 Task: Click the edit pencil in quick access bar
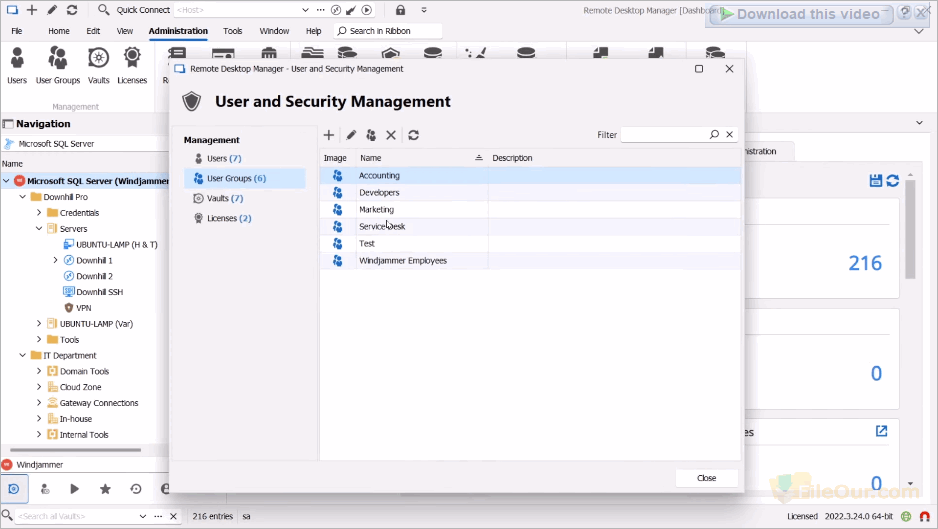click(52, 10)
